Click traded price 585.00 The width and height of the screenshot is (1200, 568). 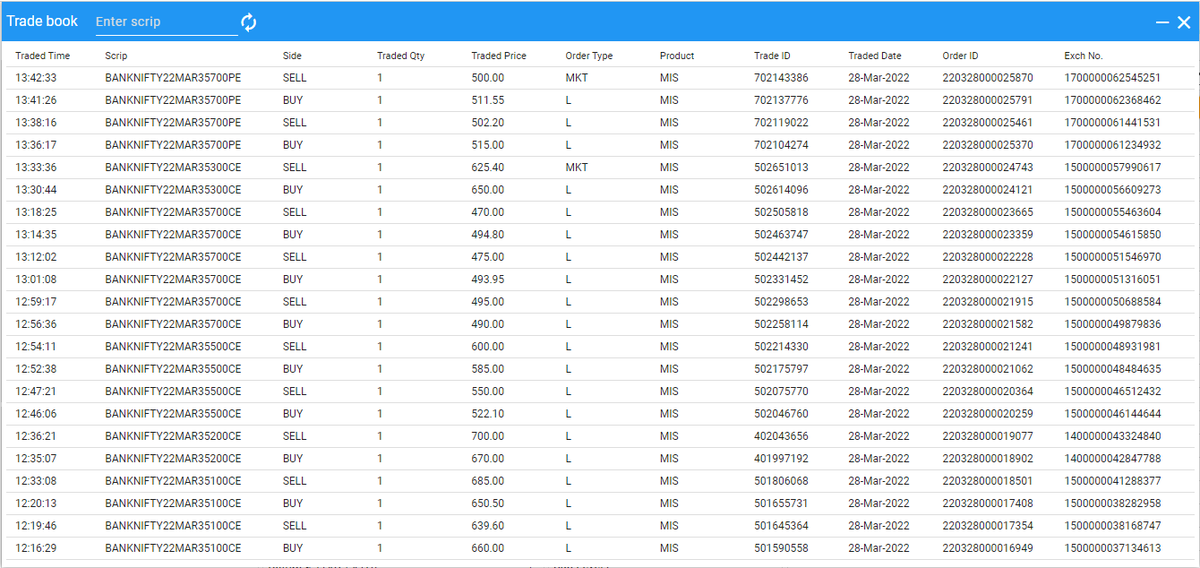pos(487,369)
